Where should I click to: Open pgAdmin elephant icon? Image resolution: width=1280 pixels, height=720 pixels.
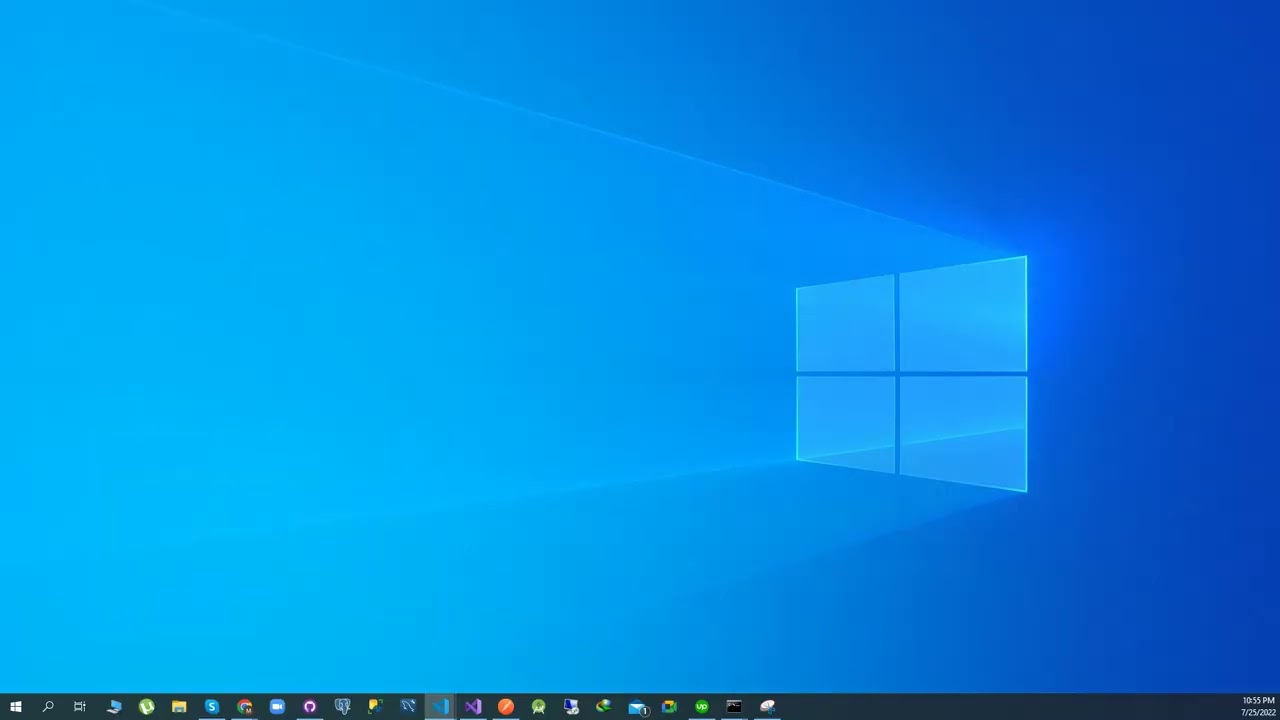click(343, 707)
